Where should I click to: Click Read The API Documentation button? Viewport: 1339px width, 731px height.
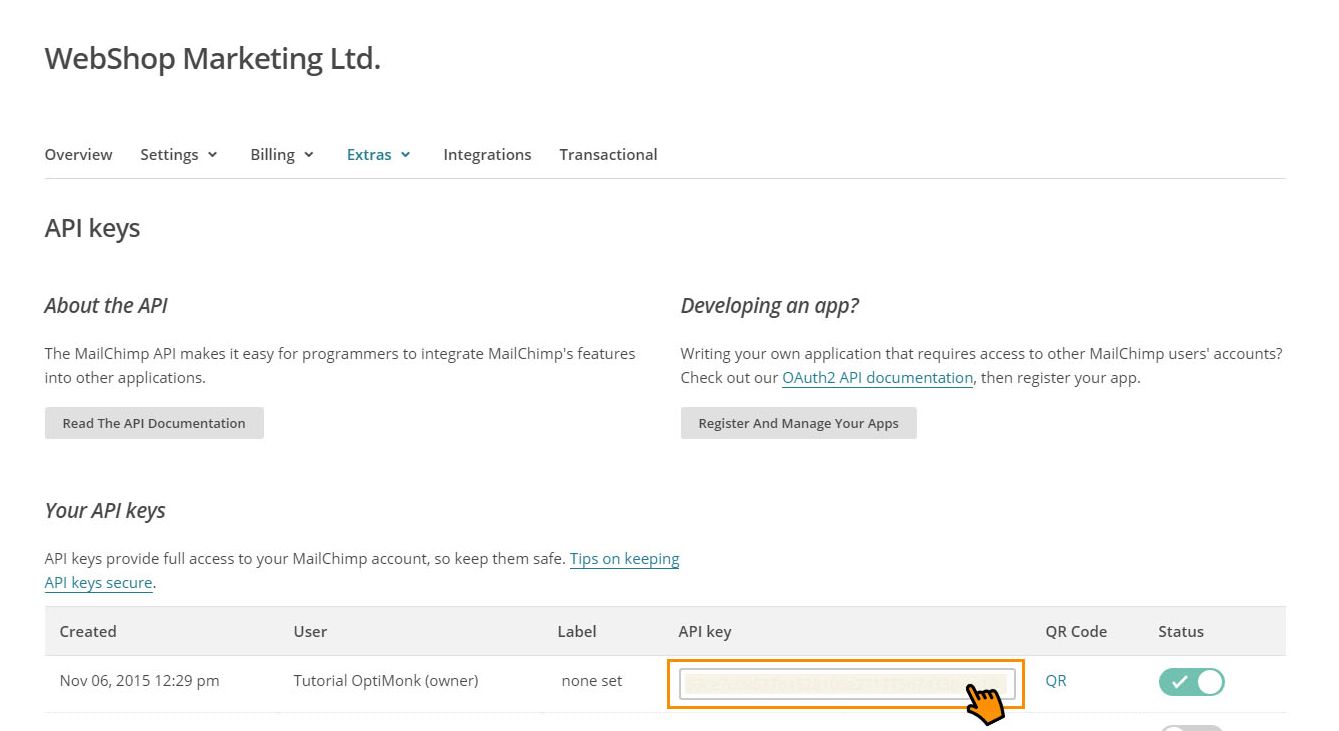[x=154, y=423]
